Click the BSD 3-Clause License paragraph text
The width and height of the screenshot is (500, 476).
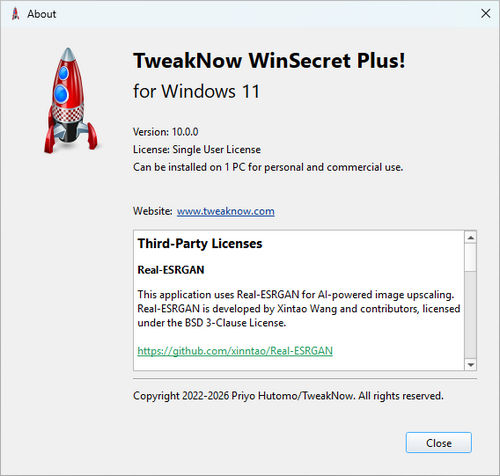pos(299,309)
